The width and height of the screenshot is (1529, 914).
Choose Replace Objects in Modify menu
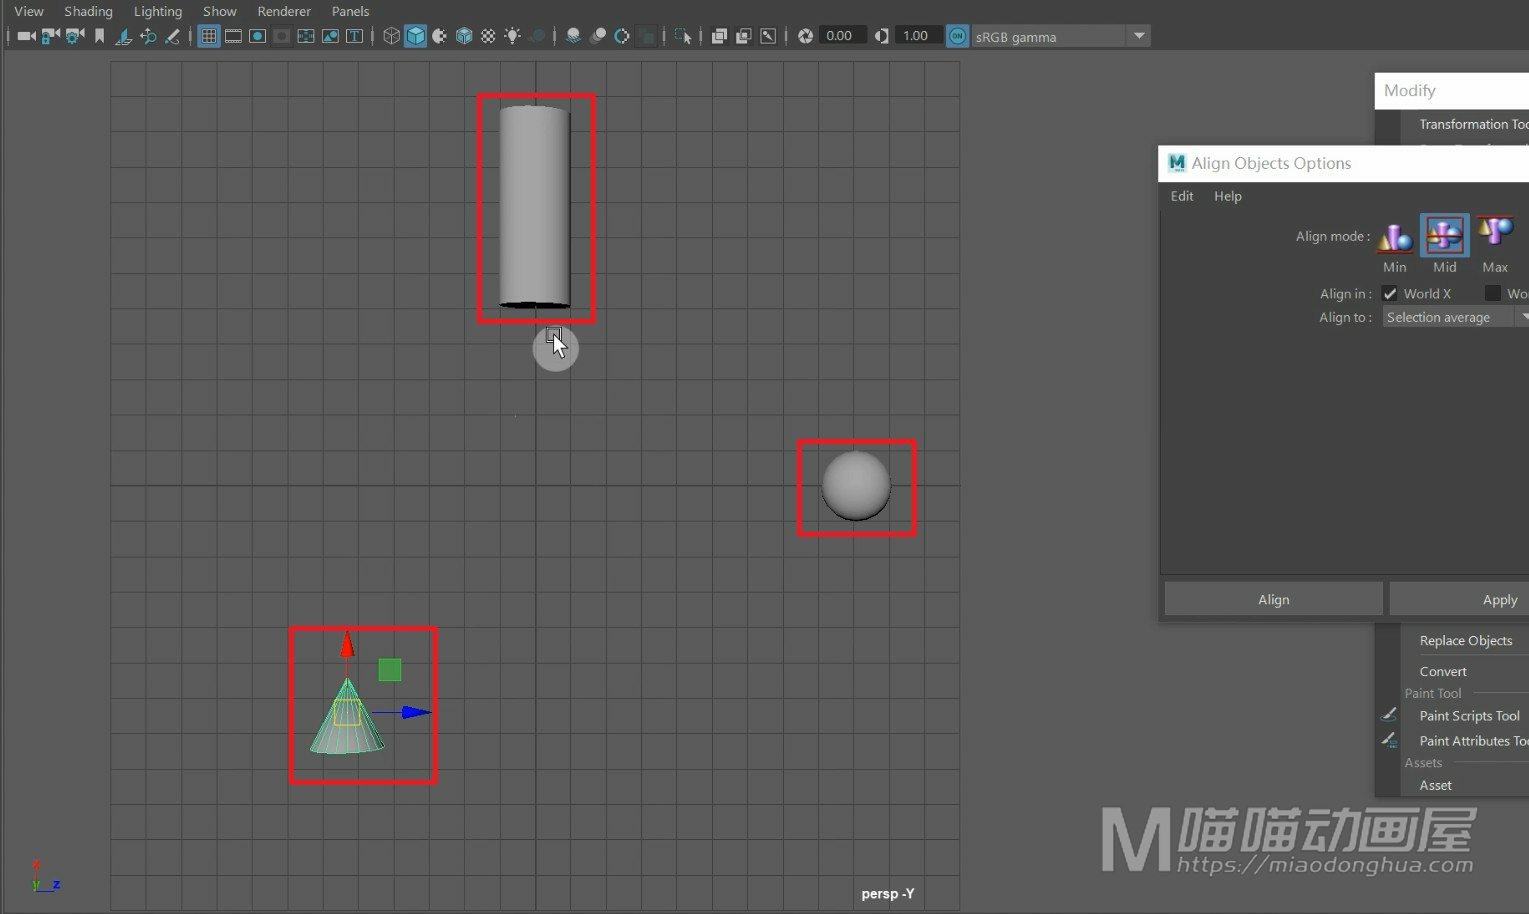pyautogui.click(x=1466, y=640)
